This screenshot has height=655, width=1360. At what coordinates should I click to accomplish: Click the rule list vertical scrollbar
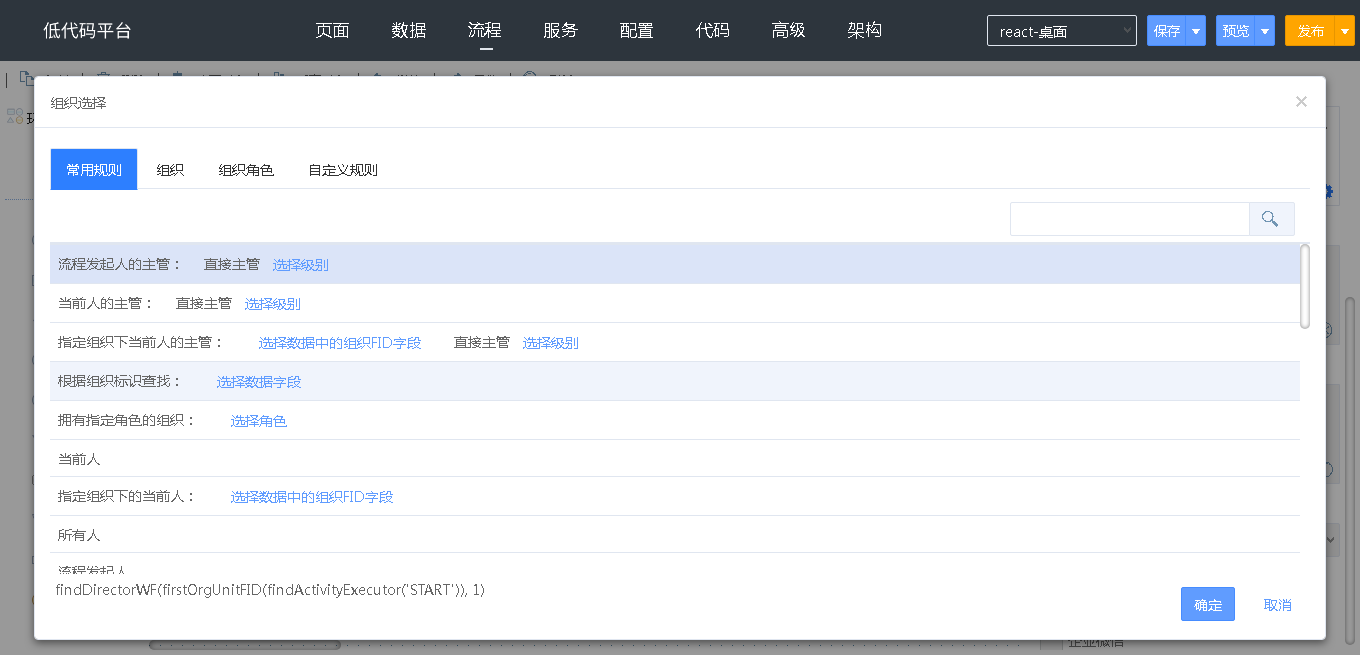pos(1305,286)
